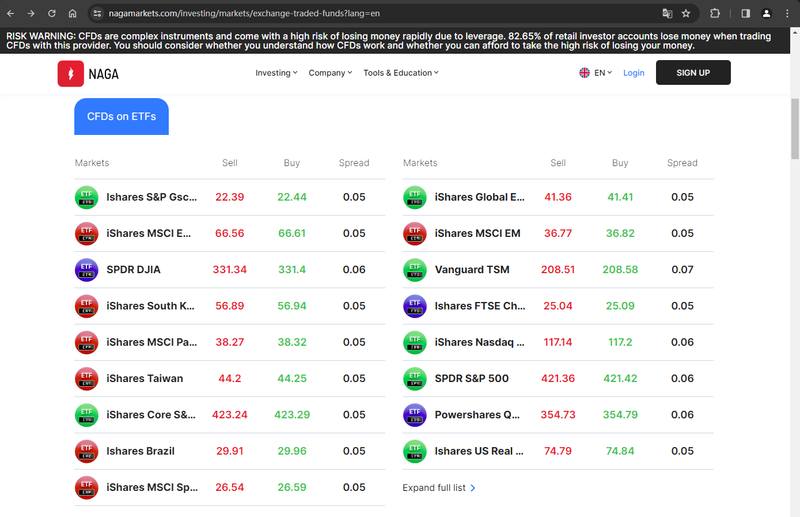Open iShares Nasdaq ... market name
Image resolution: width=800 pixels, height=517 pixels.
tap(480, 342)
